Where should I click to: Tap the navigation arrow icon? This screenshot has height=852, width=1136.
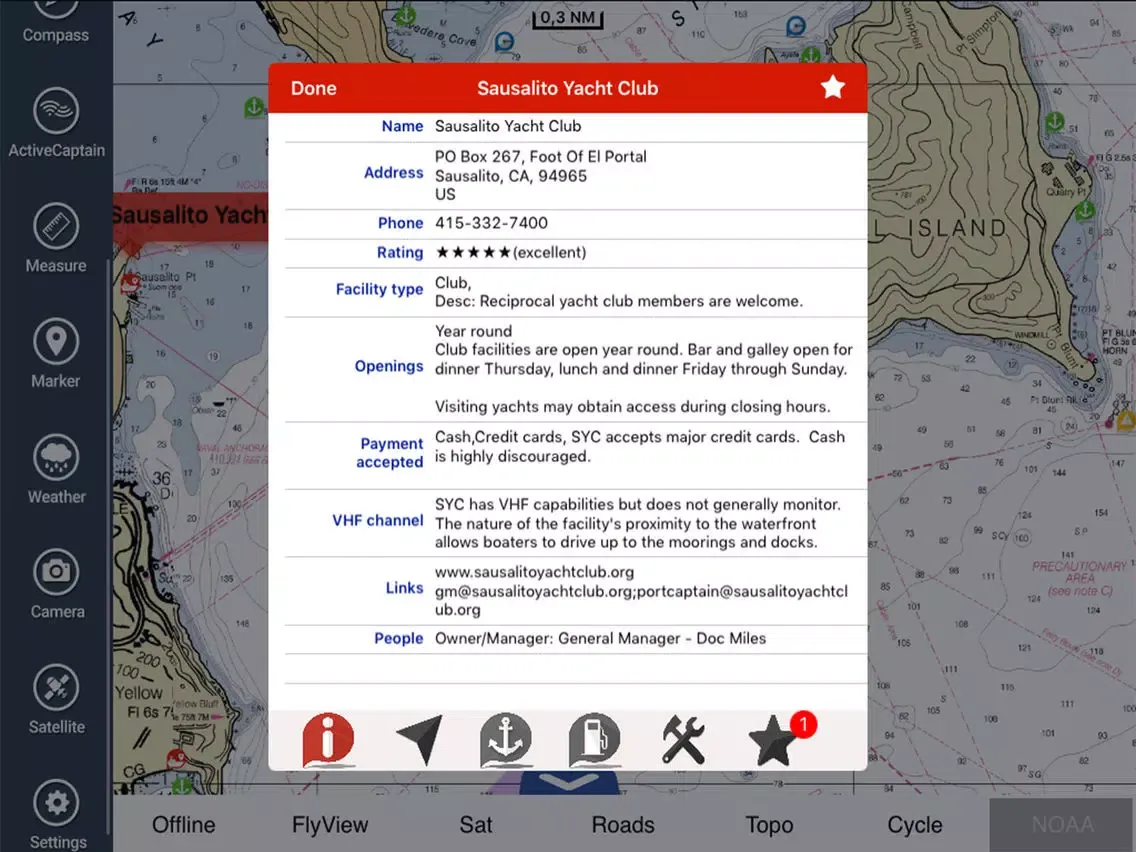coord(419,740)
